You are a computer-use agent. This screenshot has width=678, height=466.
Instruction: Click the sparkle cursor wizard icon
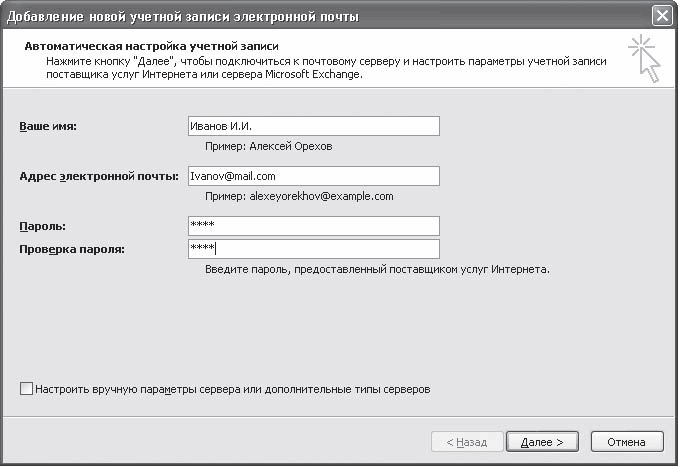tap(645, 58)
